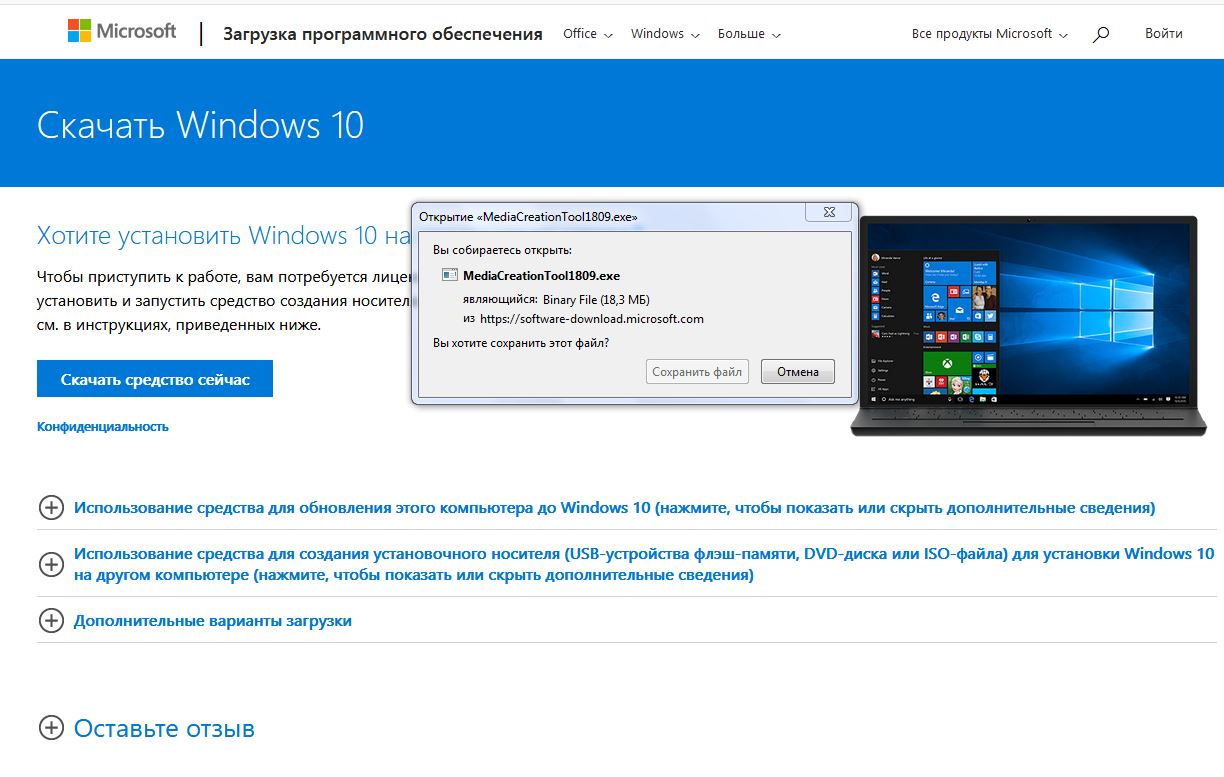The height and width of the screenshot is (777, 1224).
Task: Close the file download dialog
Action: coord(829,212)
